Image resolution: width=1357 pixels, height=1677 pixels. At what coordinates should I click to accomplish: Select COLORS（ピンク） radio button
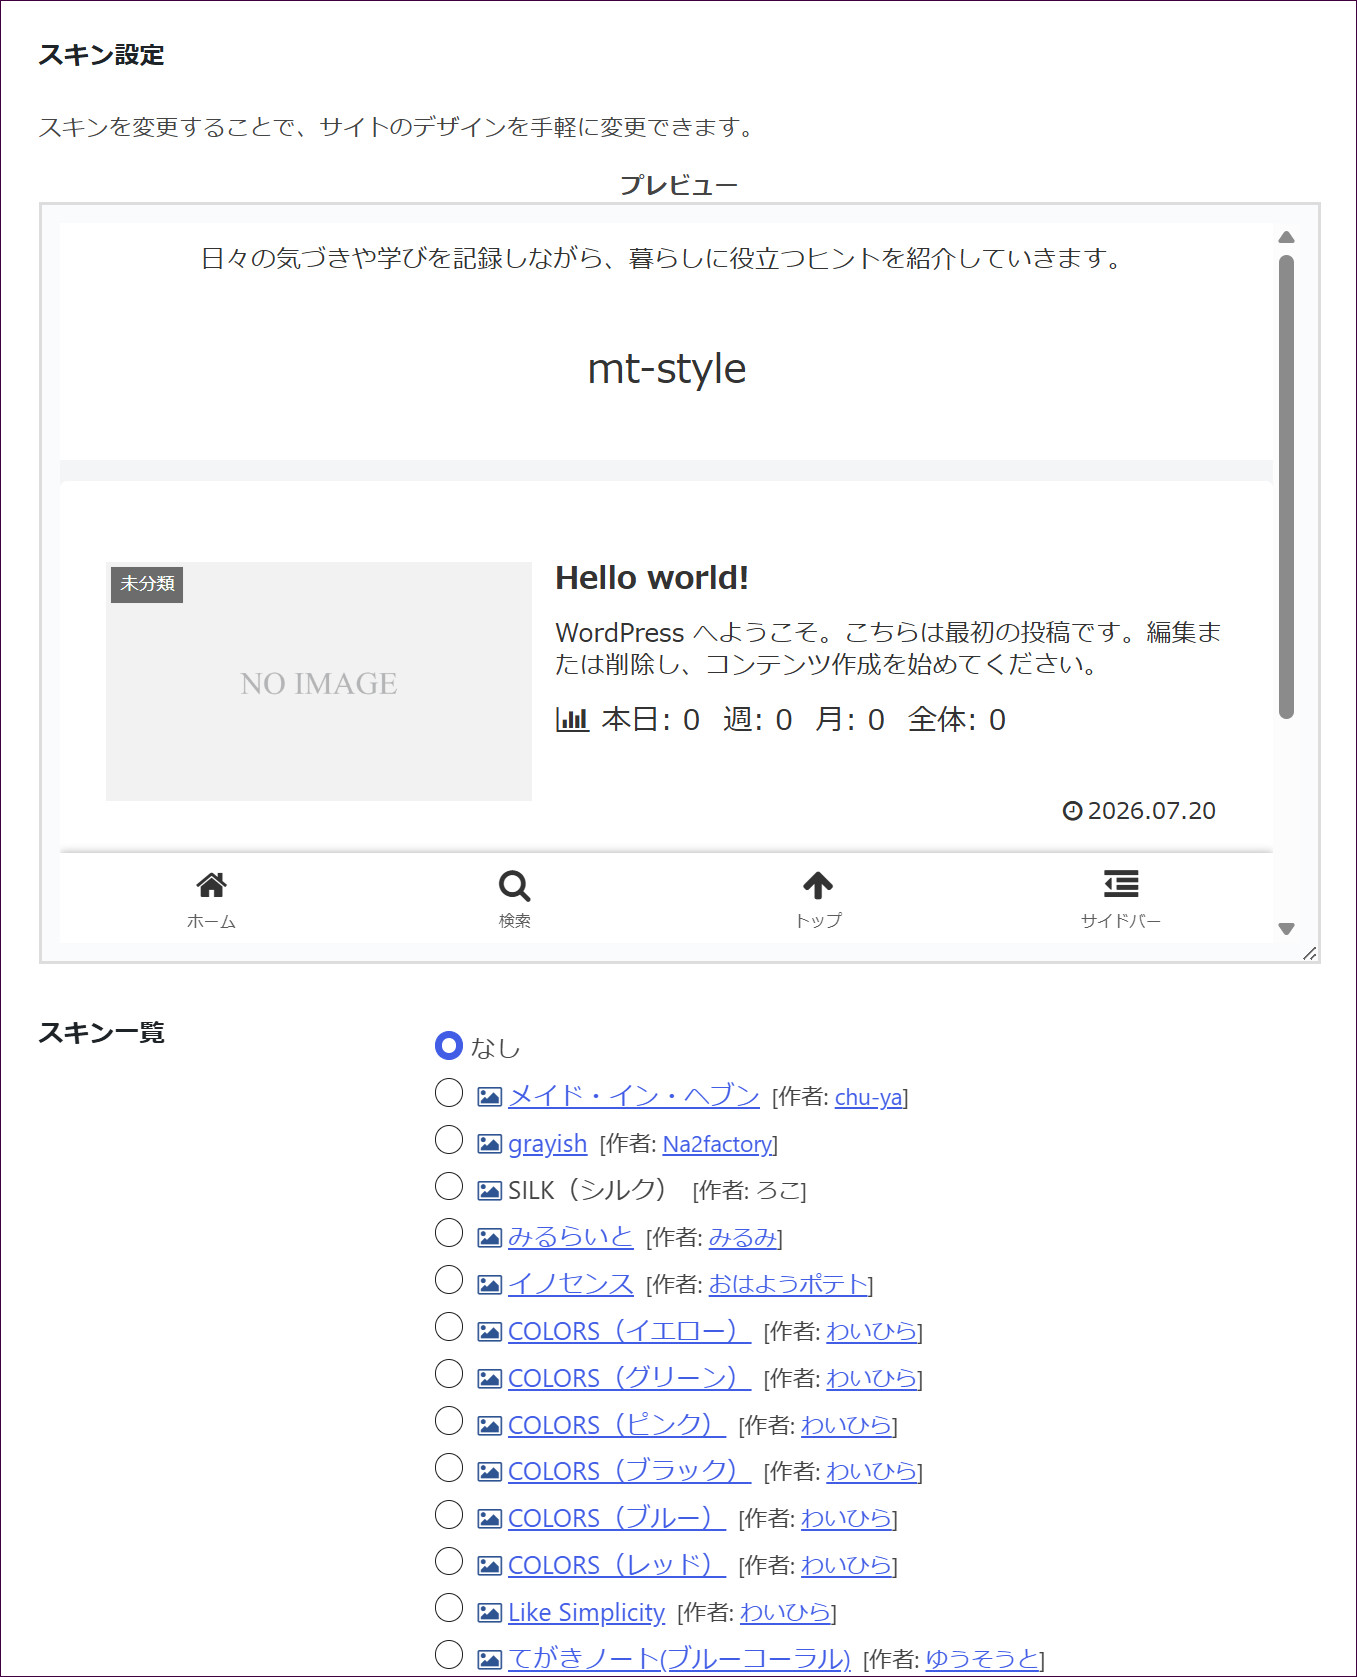[449, 1421]
